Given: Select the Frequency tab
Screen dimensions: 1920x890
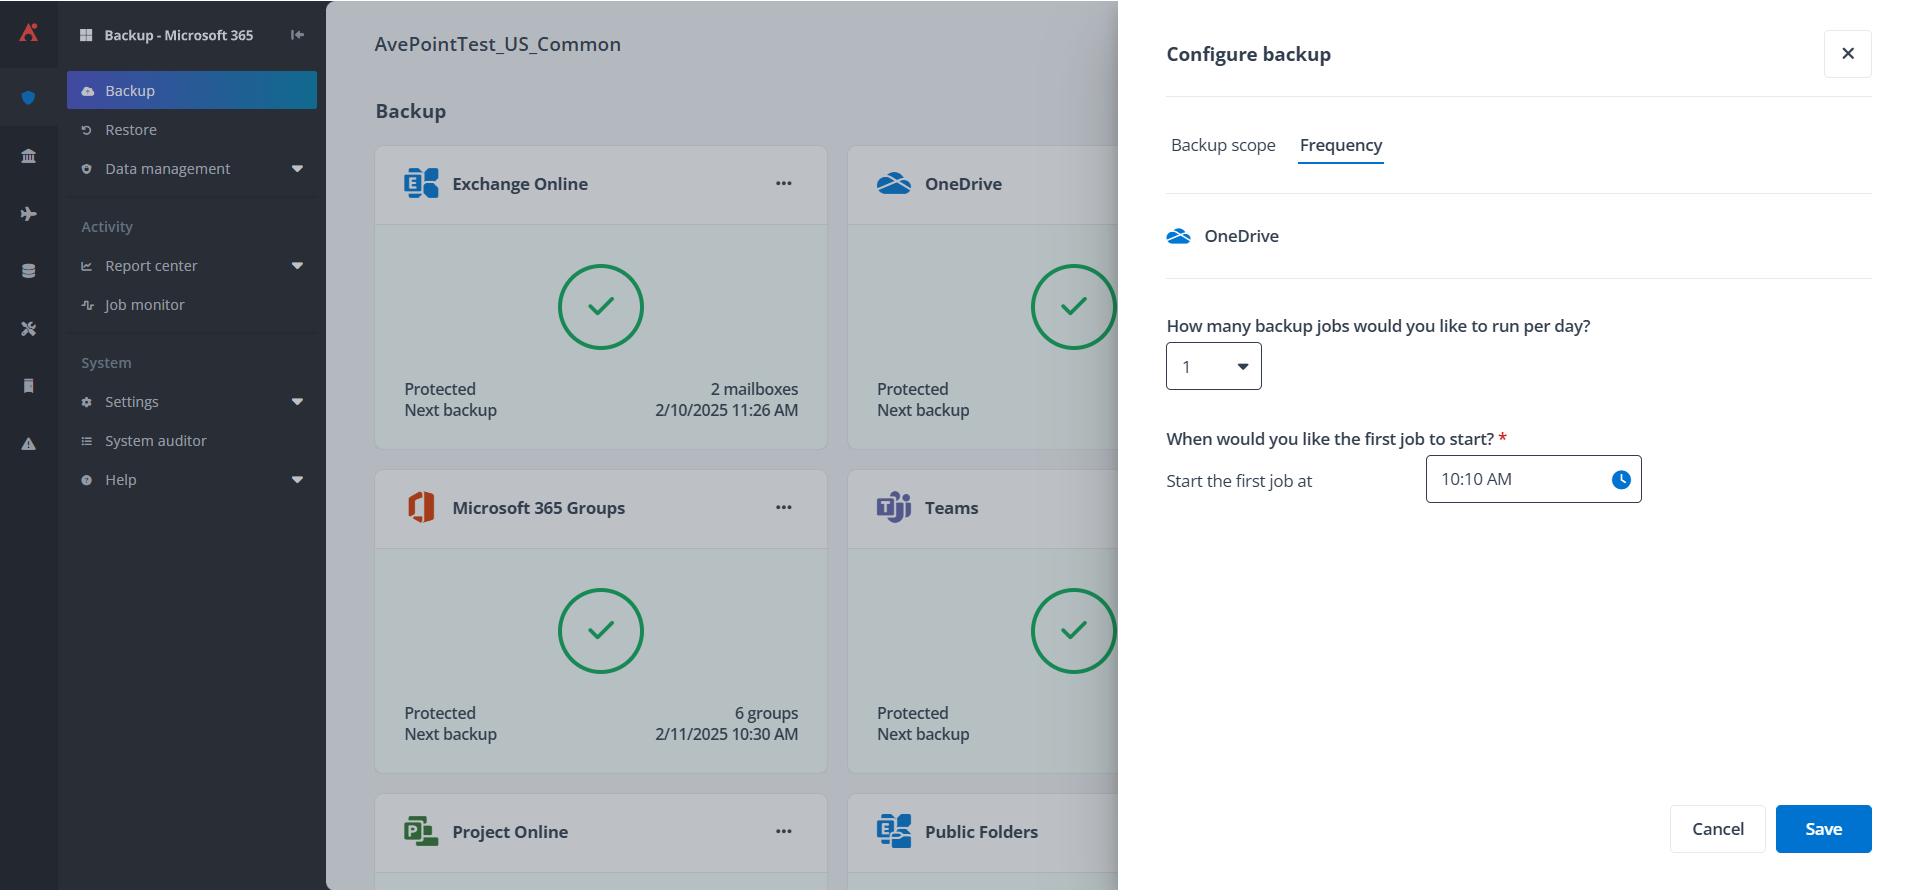Looking at the screenshot, I should click(1341, 145).
